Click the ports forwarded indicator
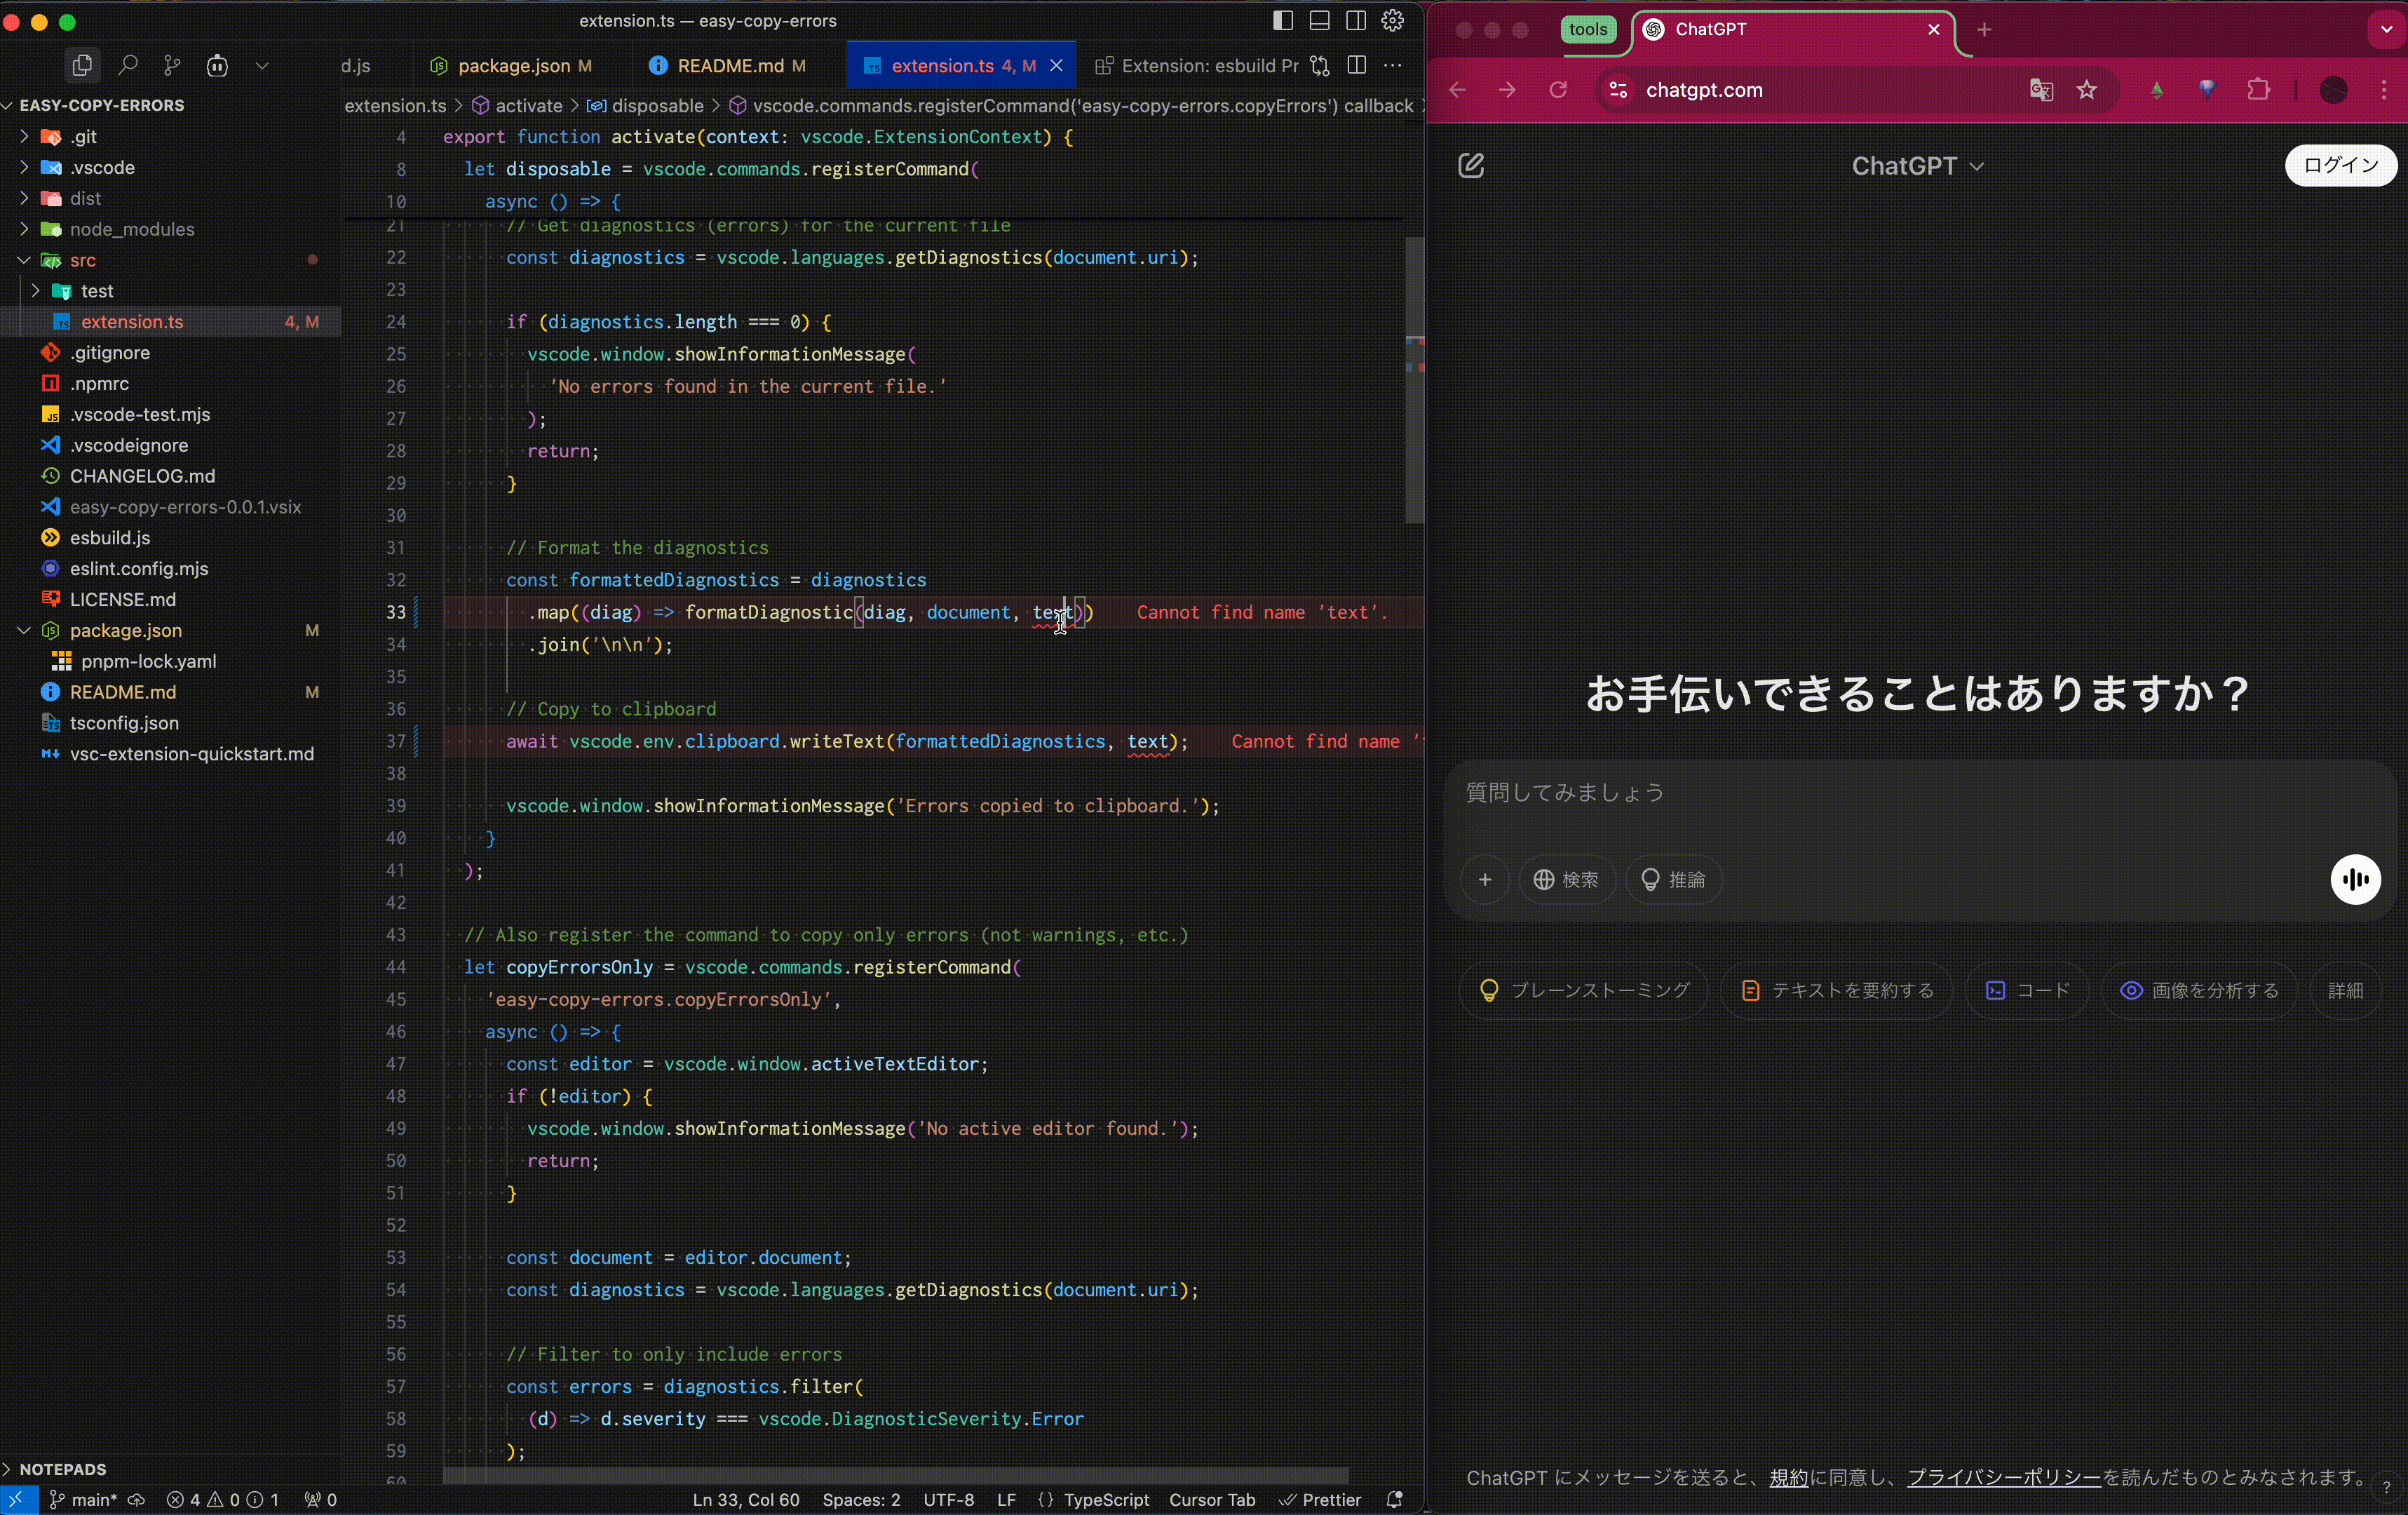 click(320, 1499)
